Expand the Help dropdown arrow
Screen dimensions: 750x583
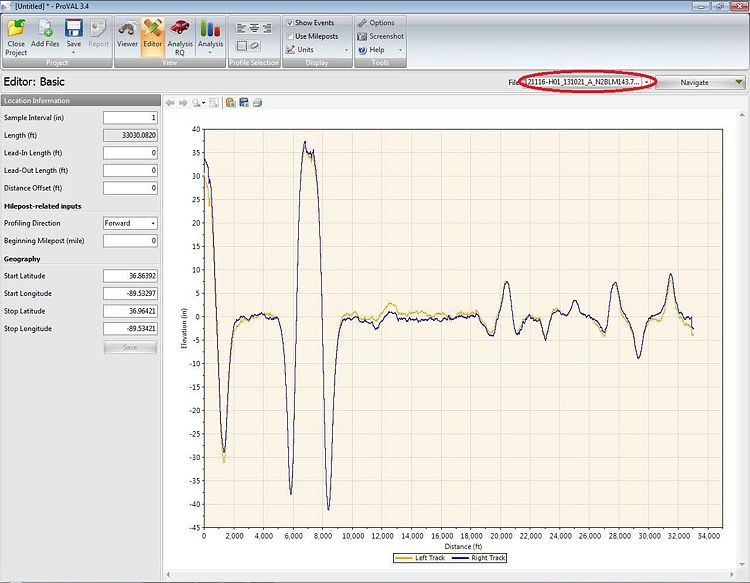pyautogui.click(x=400, y=50)
